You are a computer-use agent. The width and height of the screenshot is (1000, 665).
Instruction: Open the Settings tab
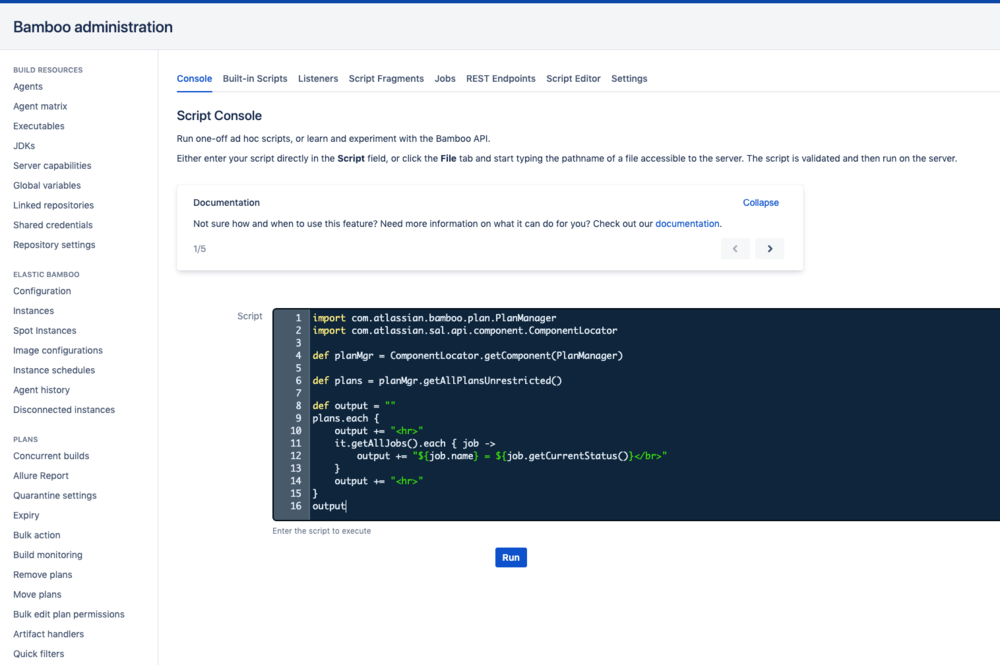629,78
